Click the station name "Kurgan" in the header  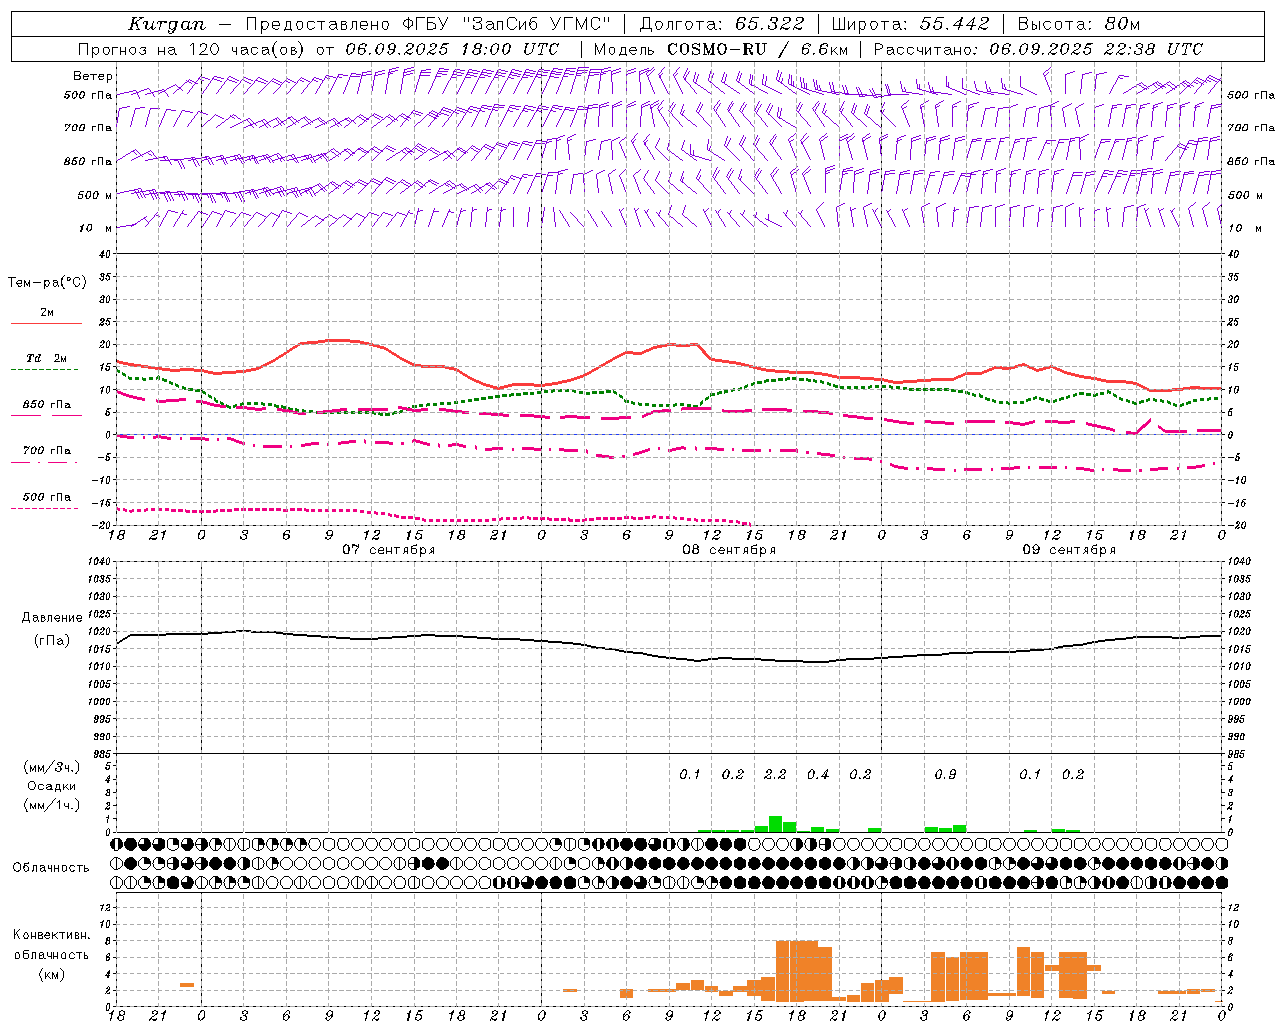[x=167, y=24]
